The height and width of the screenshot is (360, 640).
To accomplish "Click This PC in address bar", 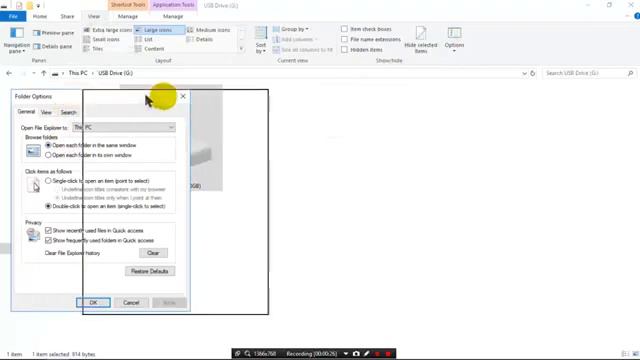I will pos(78,73).
